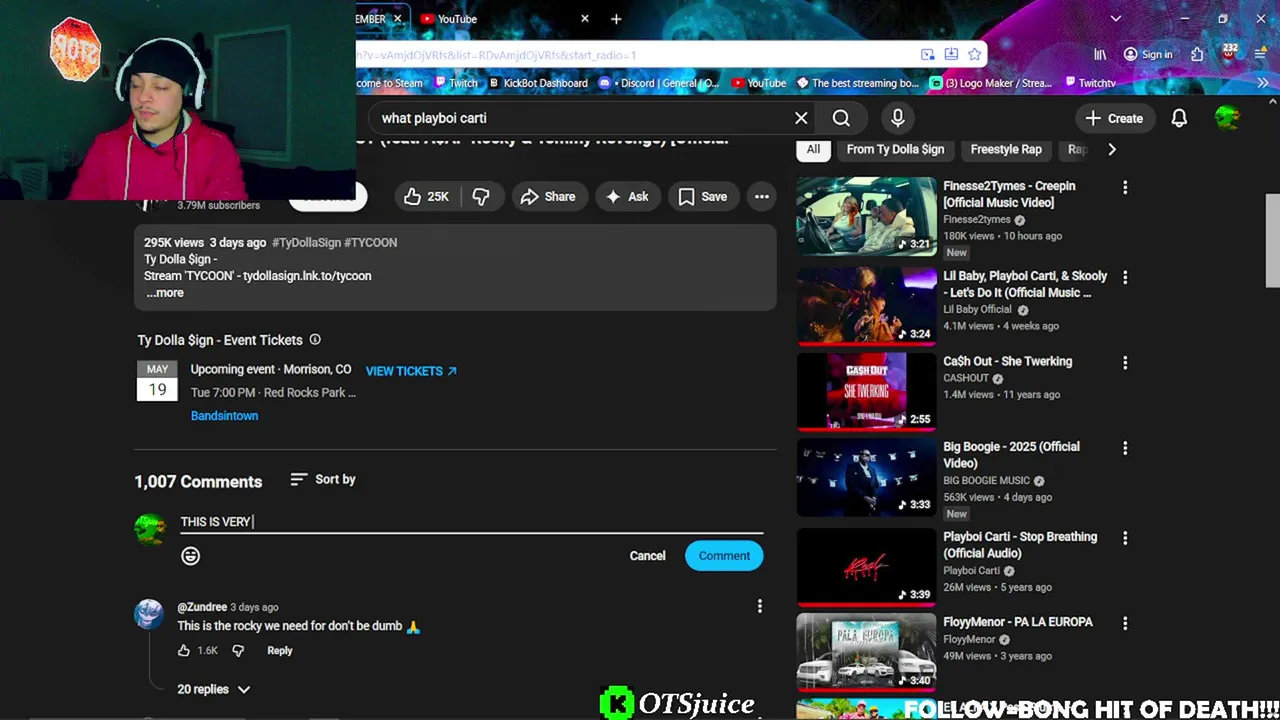The width and height of the screenshot is (1280, 720).
Task: Click the Create button
Action: (x=1115, y=118)
